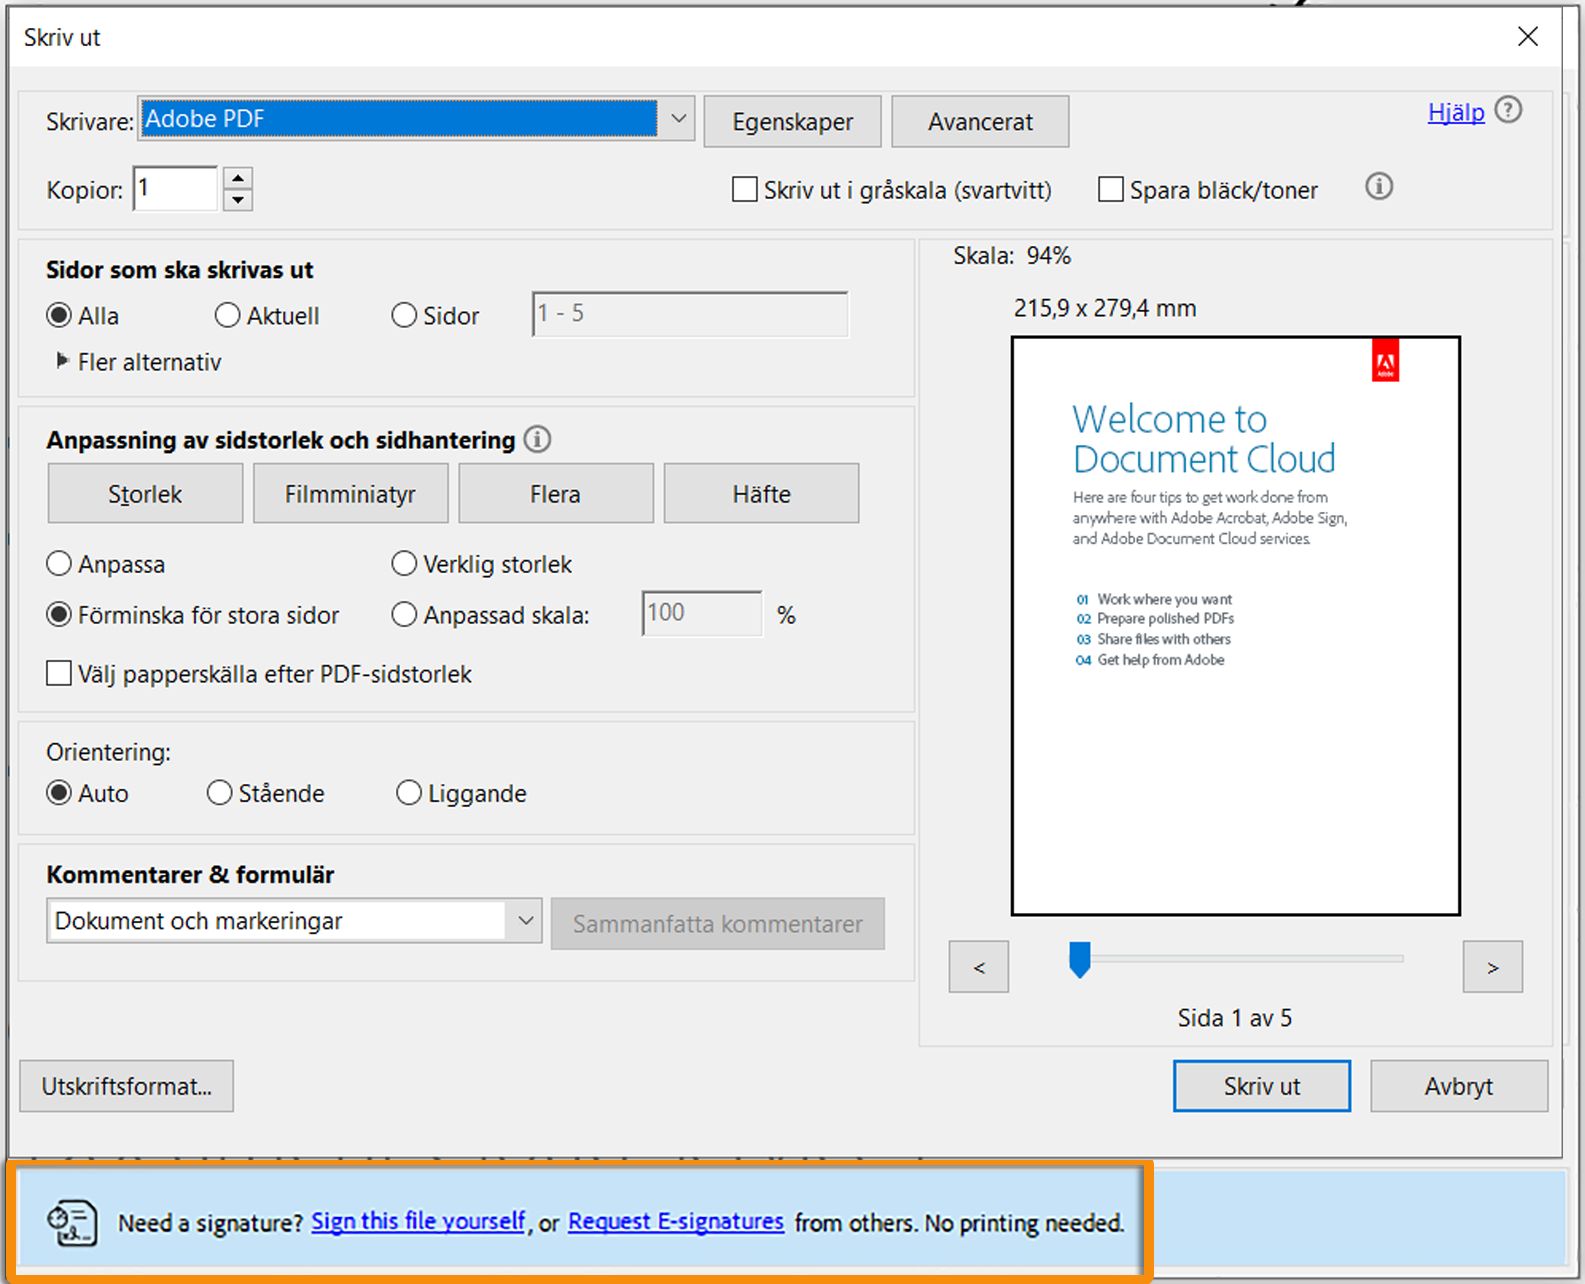Go to previous preview page

[979, 966]
